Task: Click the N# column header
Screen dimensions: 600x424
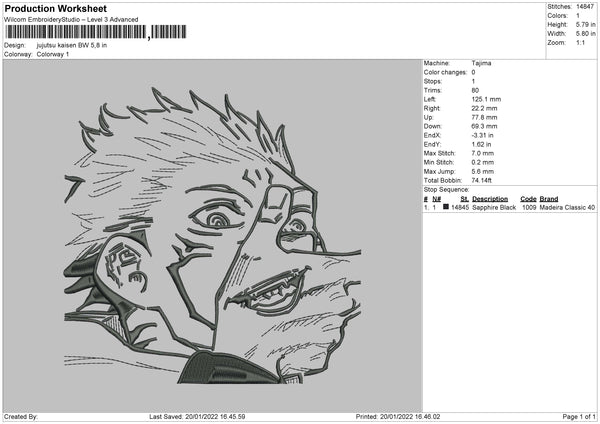Action: 437,199
